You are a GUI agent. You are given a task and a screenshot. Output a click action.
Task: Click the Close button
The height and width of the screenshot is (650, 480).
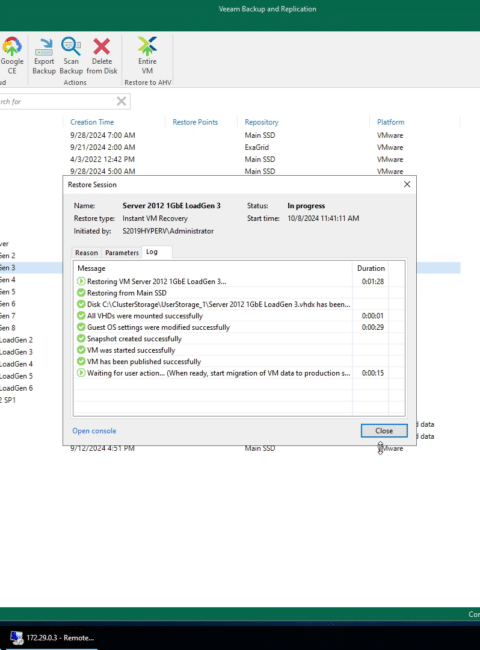(x=384, y=431)
